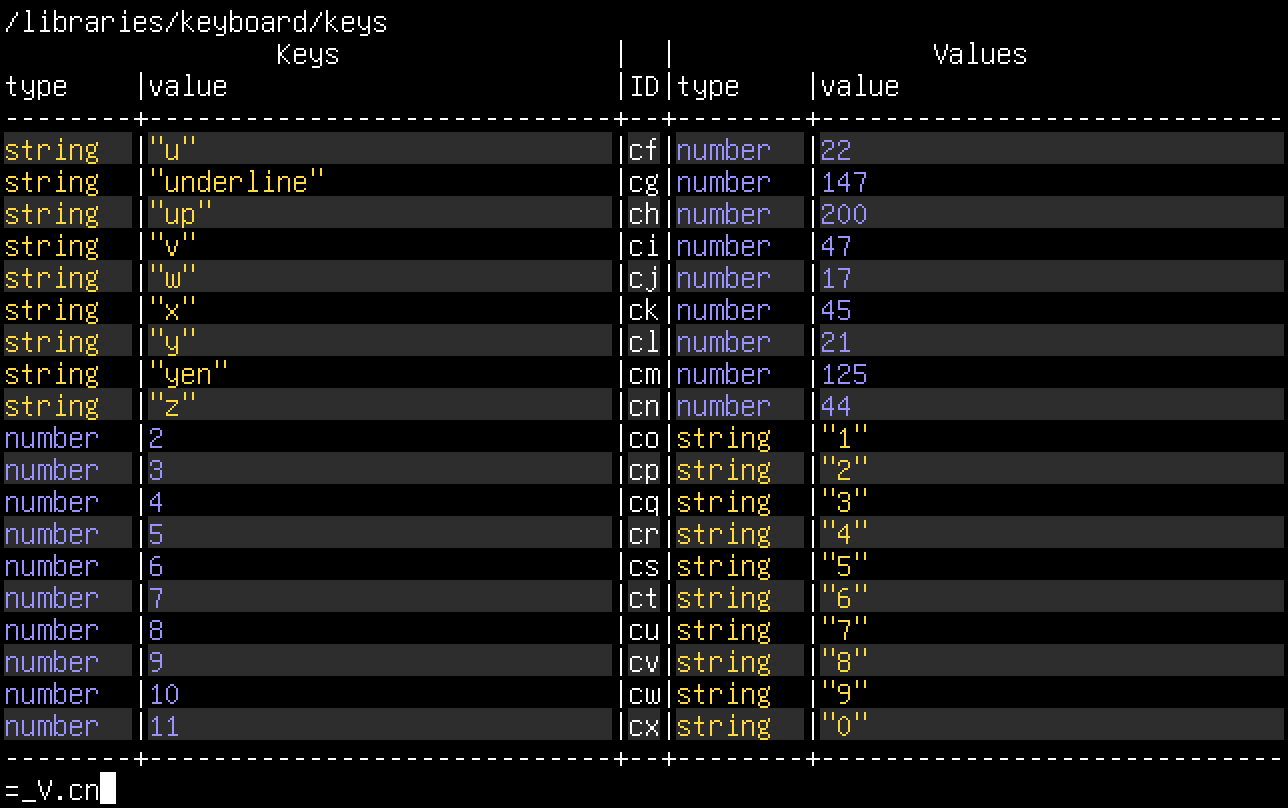The image size is (1288, 808).
Task: Select ID cp
Action: [x=644, y=470]
